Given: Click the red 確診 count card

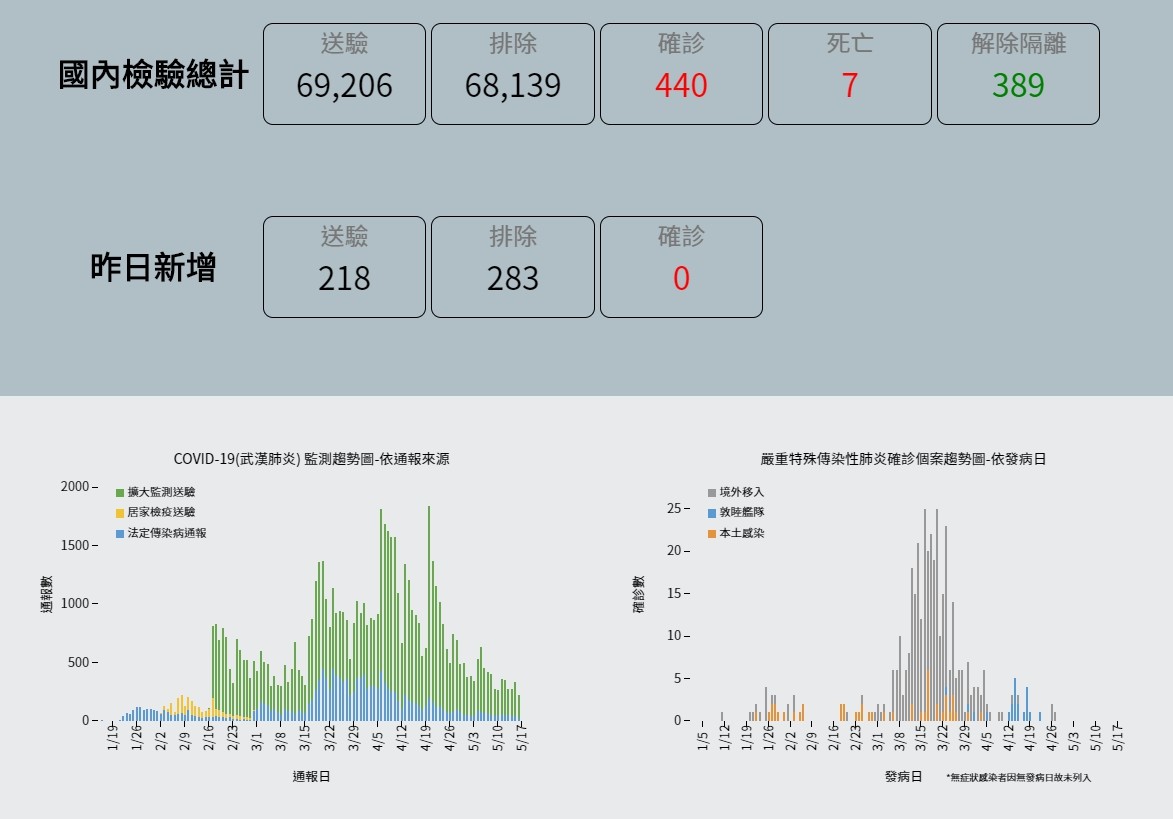Looking at the screenshot, I should [681, 73].
